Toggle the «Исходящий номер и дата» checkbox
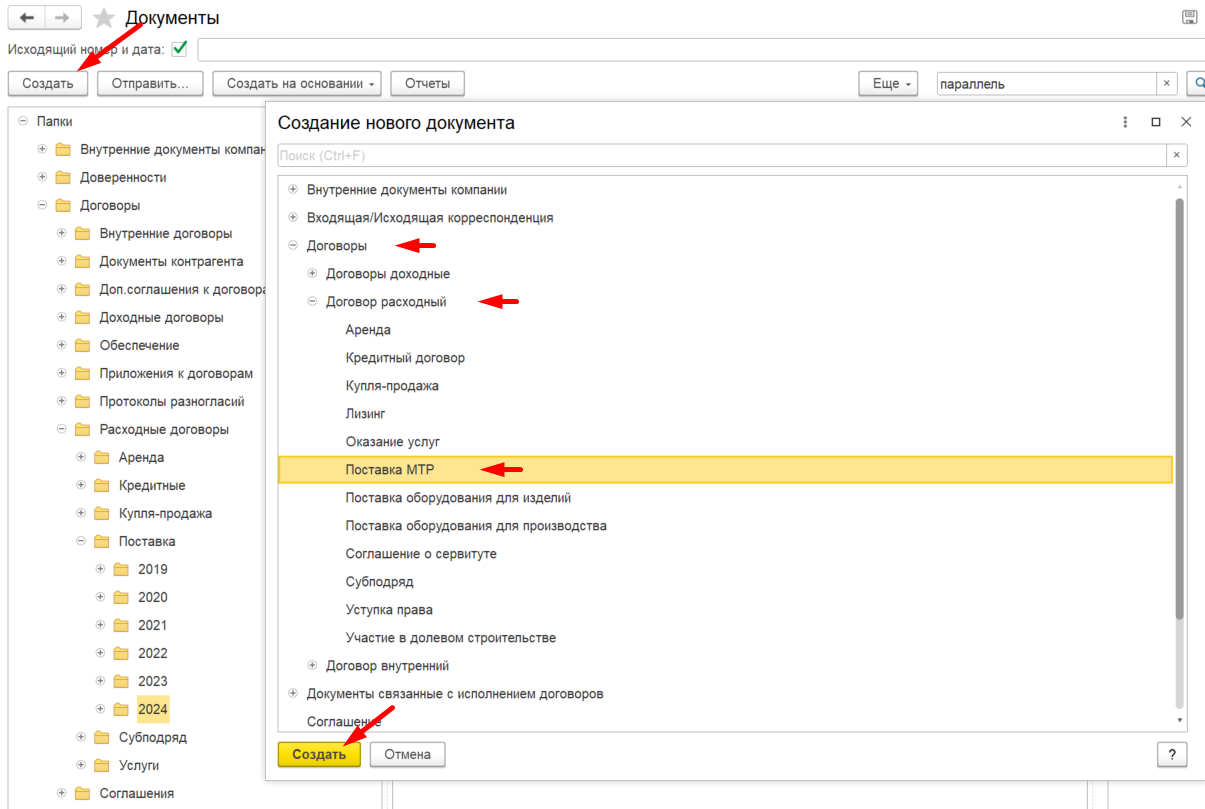Image resolution: width=1205 pixels, height=809 pixels. point(180,48)
